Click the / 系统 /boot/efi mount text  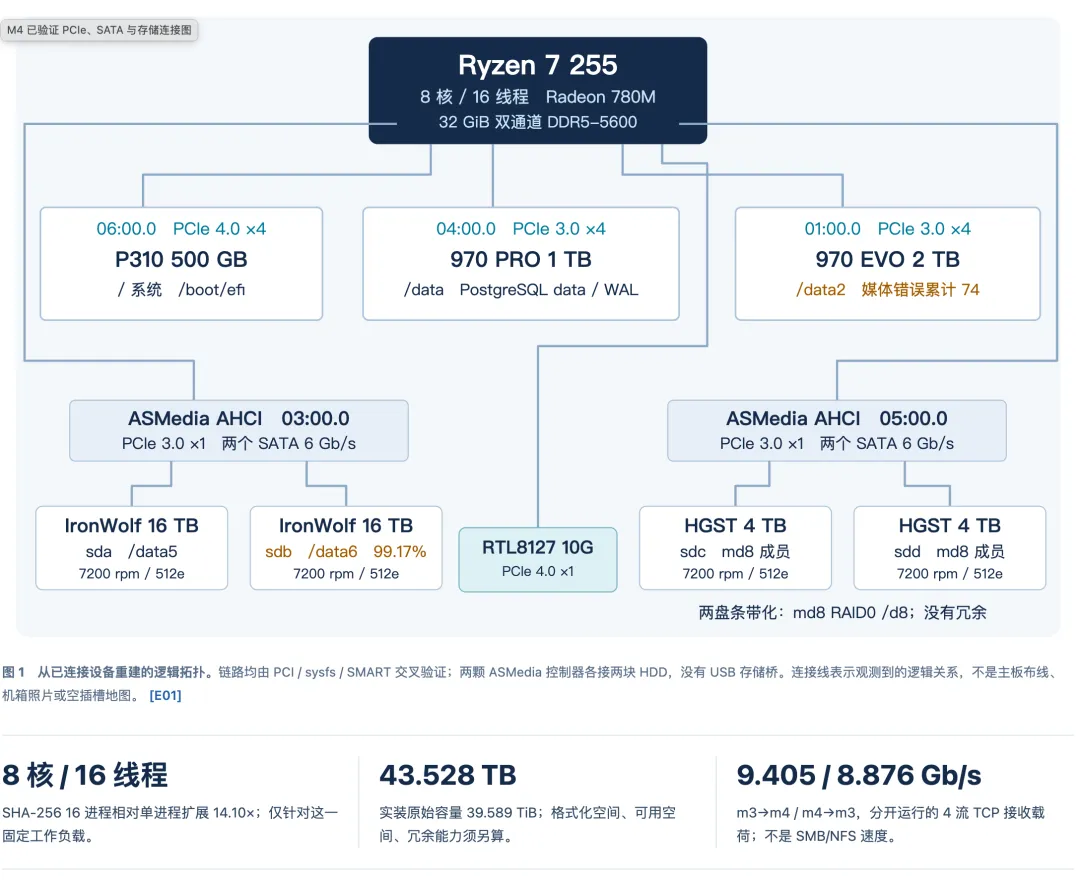pyautogui.click(x=181, y=290)
